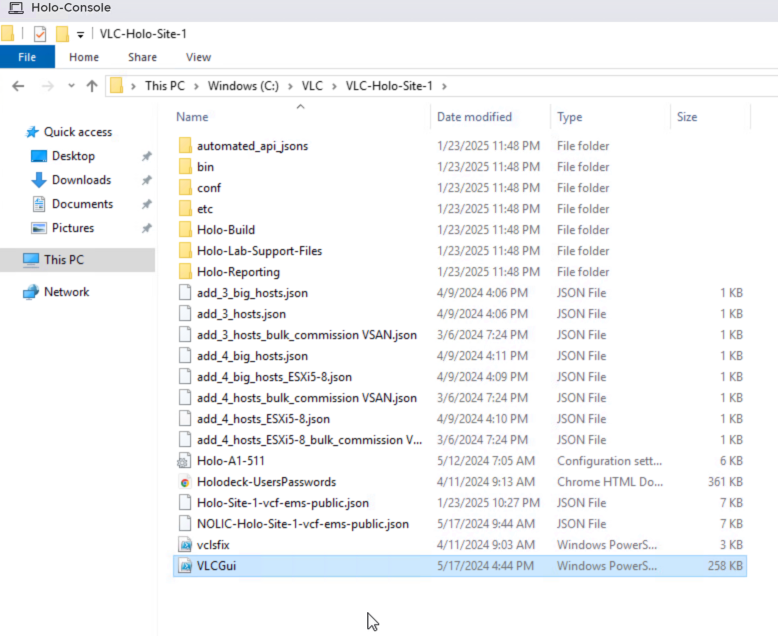Sort by the Name column header
The image size is (778, 636).
192,117
